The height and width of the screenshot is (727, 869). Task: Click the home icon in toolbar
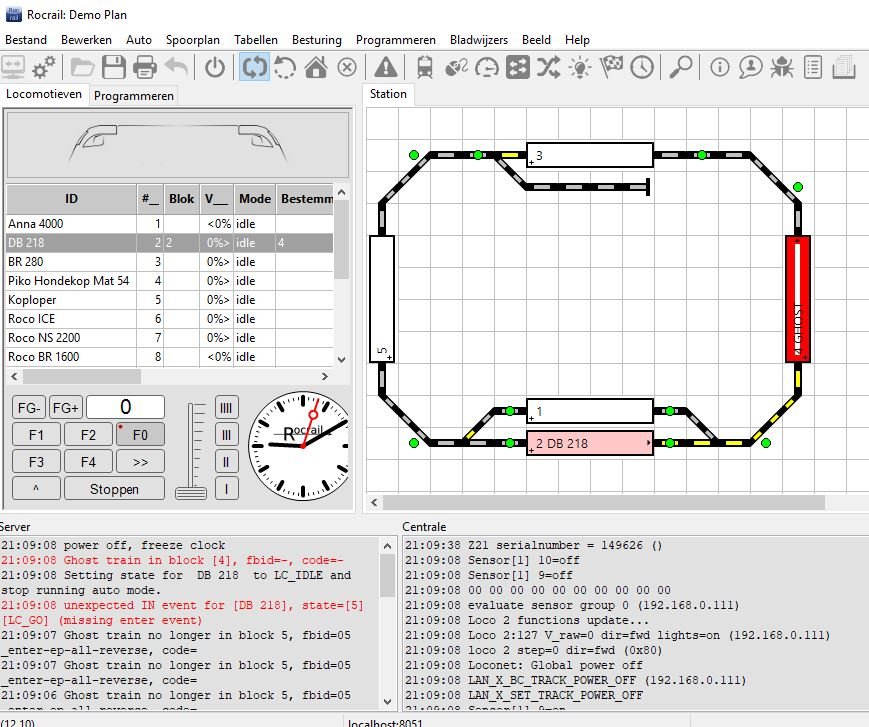pyautogui.click(x=316, y=68)
